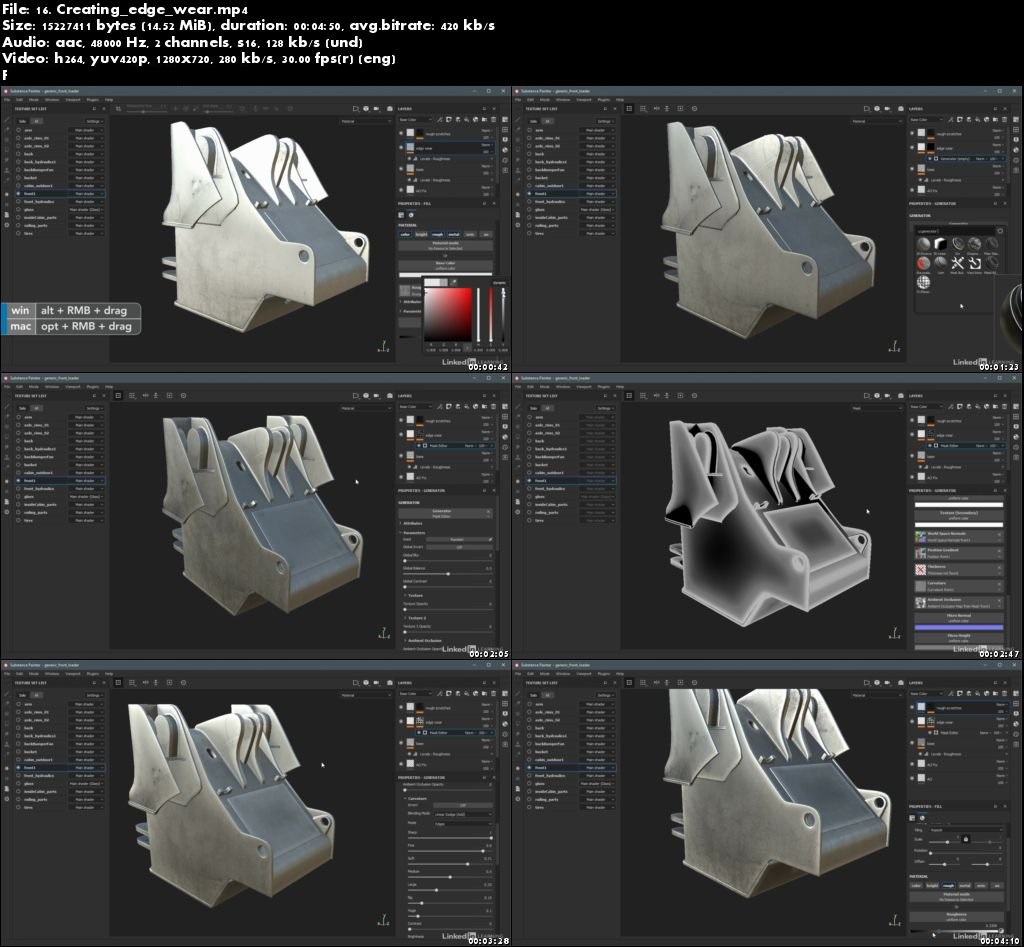Viewport: 1024px width, 947px height.
Task: Click the Generator Mask Editor button, 00:02:05 frame
Action: [445, 513]
